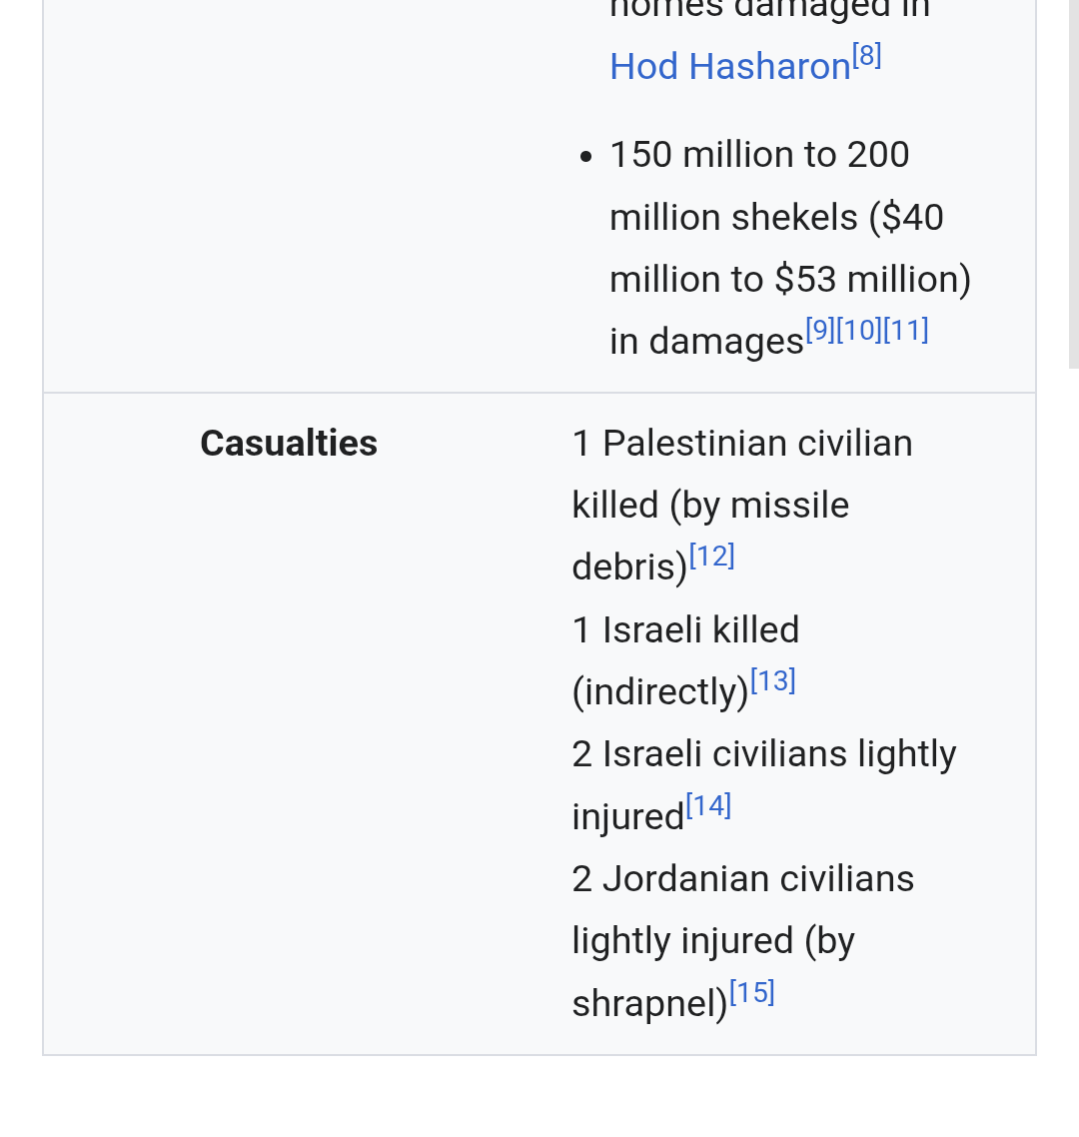This screenshot has width=1079, height=1137.
Task: Click the "150 million to 200" text
Action: coord(759,155)
